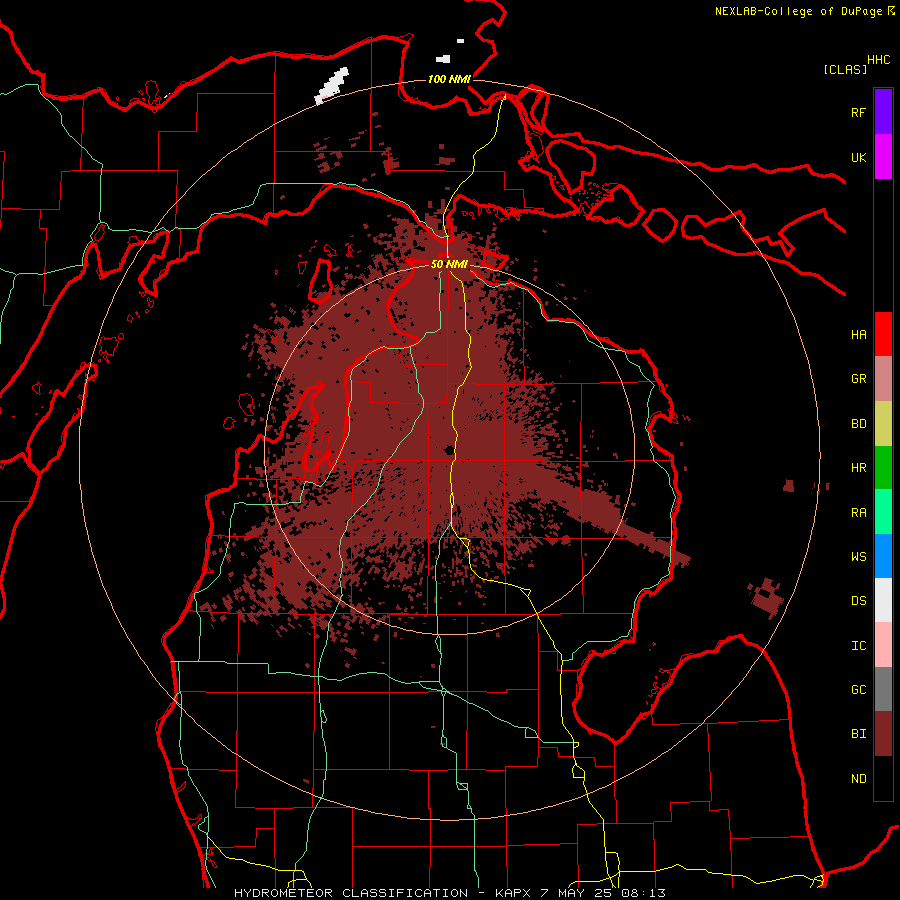Click the 50 NMI range ring label
900x900 pixels.
[449, 264]
